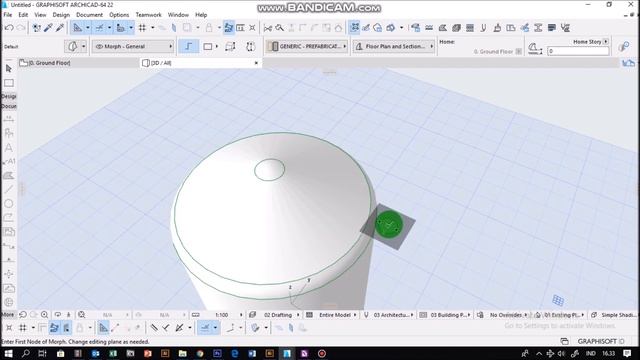Click the Zoom In magnifier icon

coord(44,315)
